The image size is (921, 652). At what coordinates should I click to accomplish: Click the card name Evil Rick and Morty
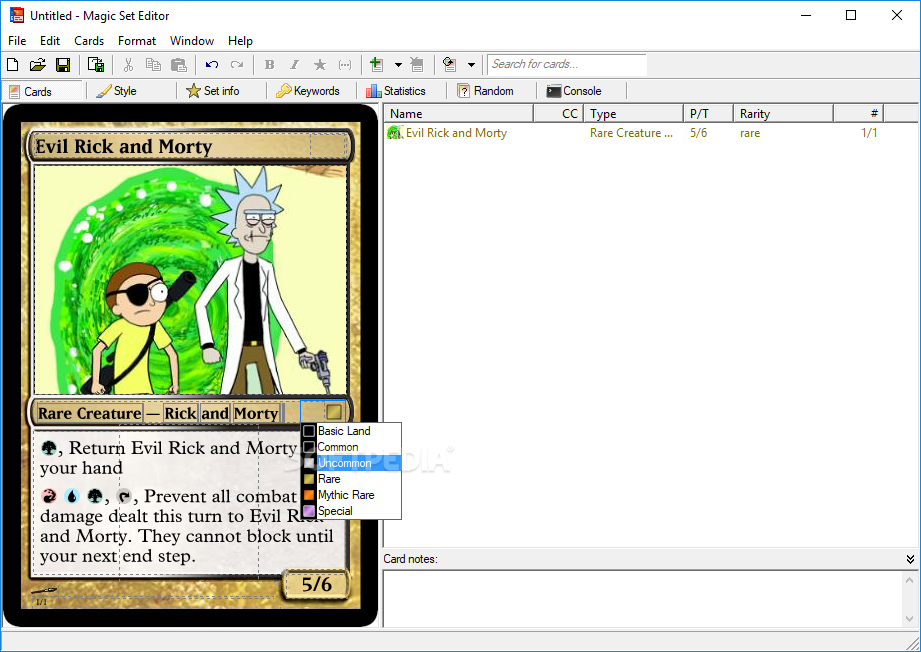pos(123,146)
